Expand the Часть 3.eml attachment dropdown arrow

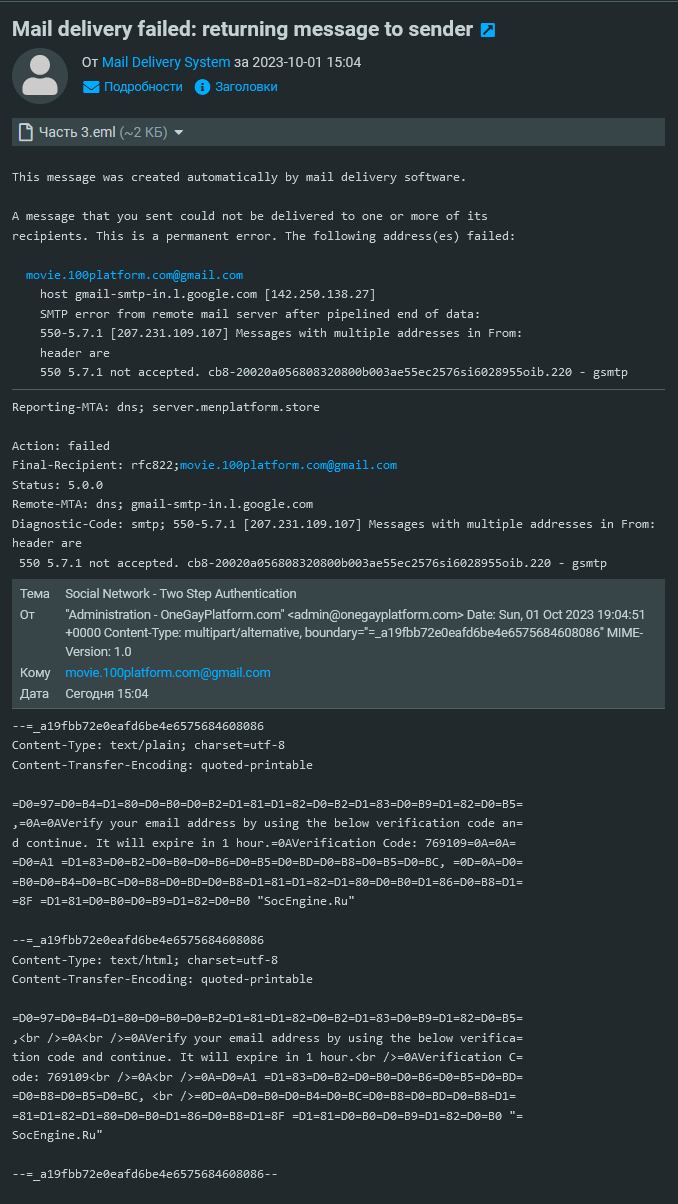click(178, 132)
